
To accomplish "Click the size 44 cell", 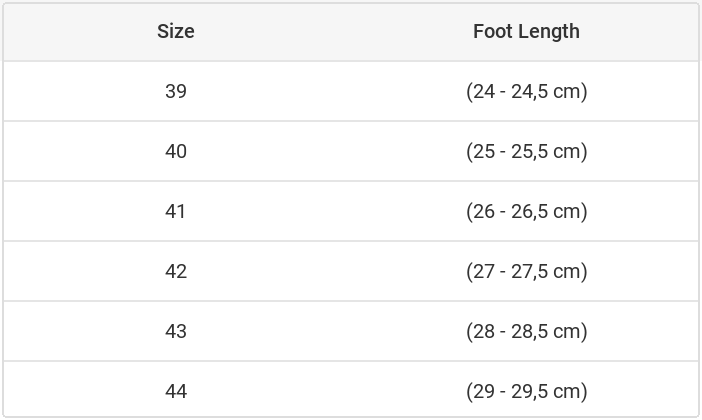I will click(x=176, y=391).
